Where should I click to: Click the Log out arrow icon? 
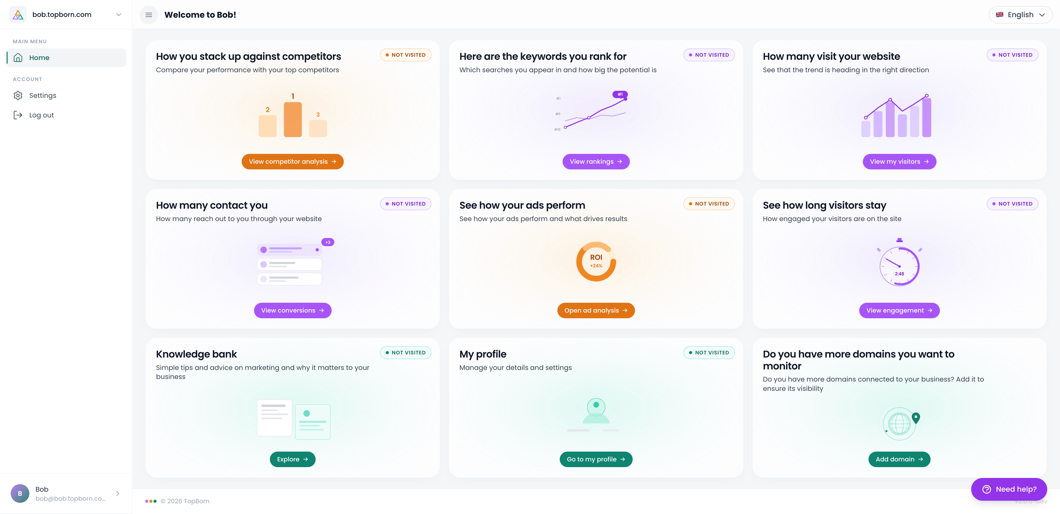18,115
